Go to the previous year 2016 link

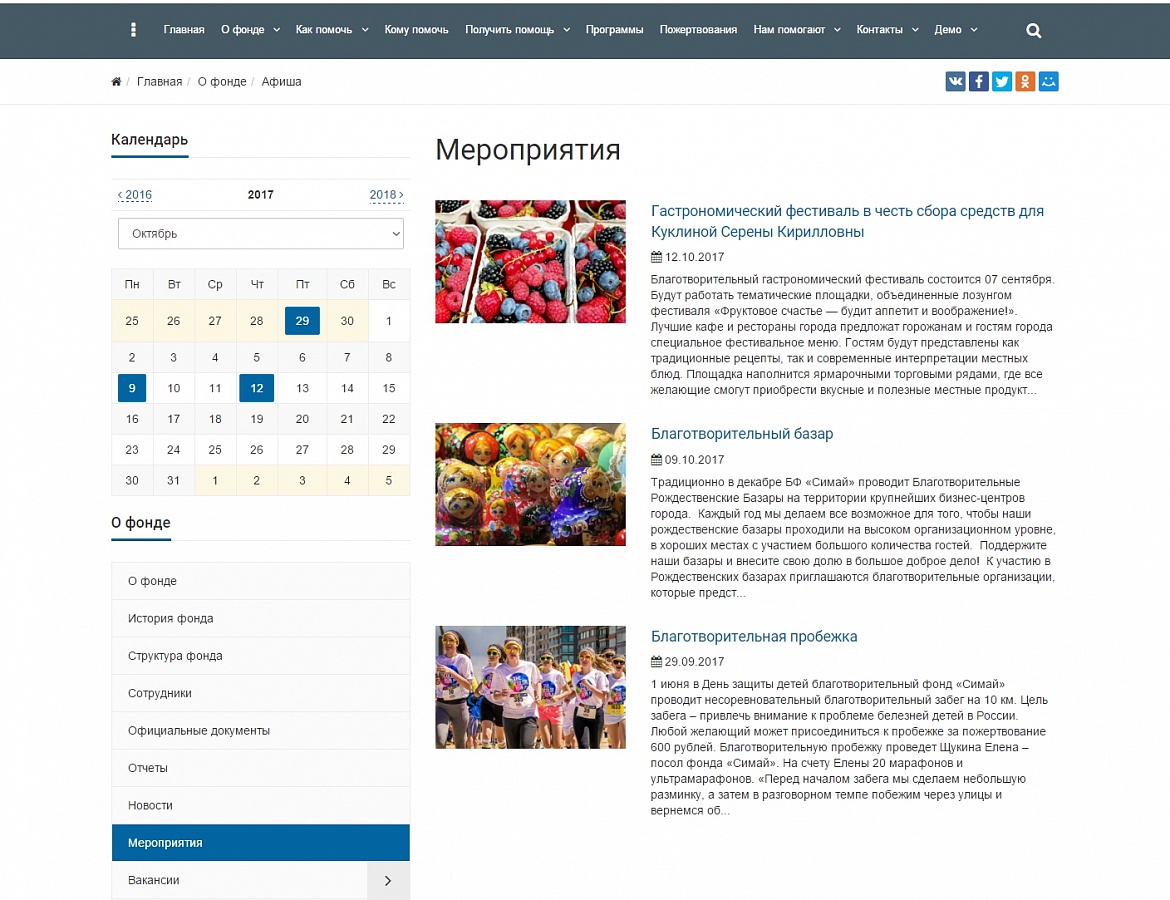click(135, 195)
